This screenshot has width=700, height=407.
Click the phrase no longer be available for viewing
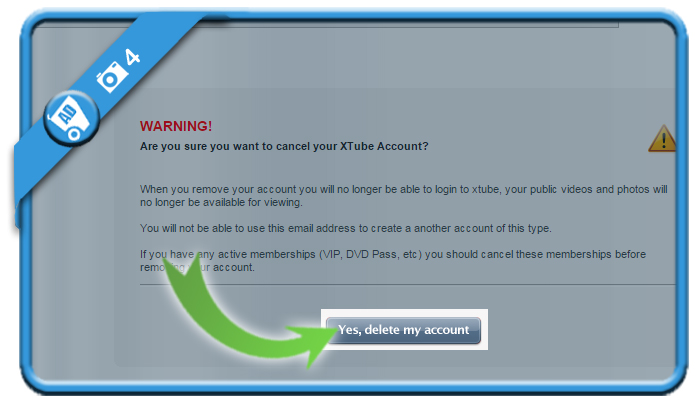(x=221, y=203)
